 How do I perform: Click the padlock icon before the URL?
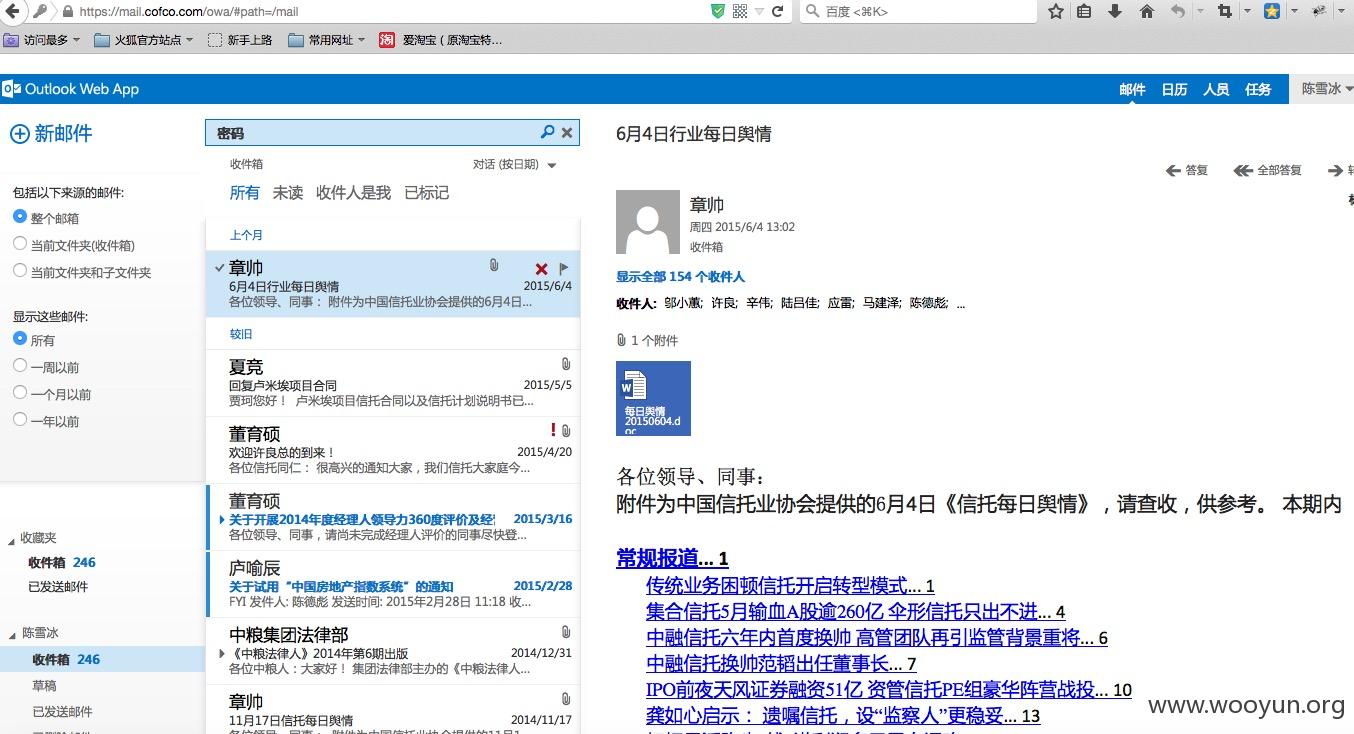tap(67, 11)
